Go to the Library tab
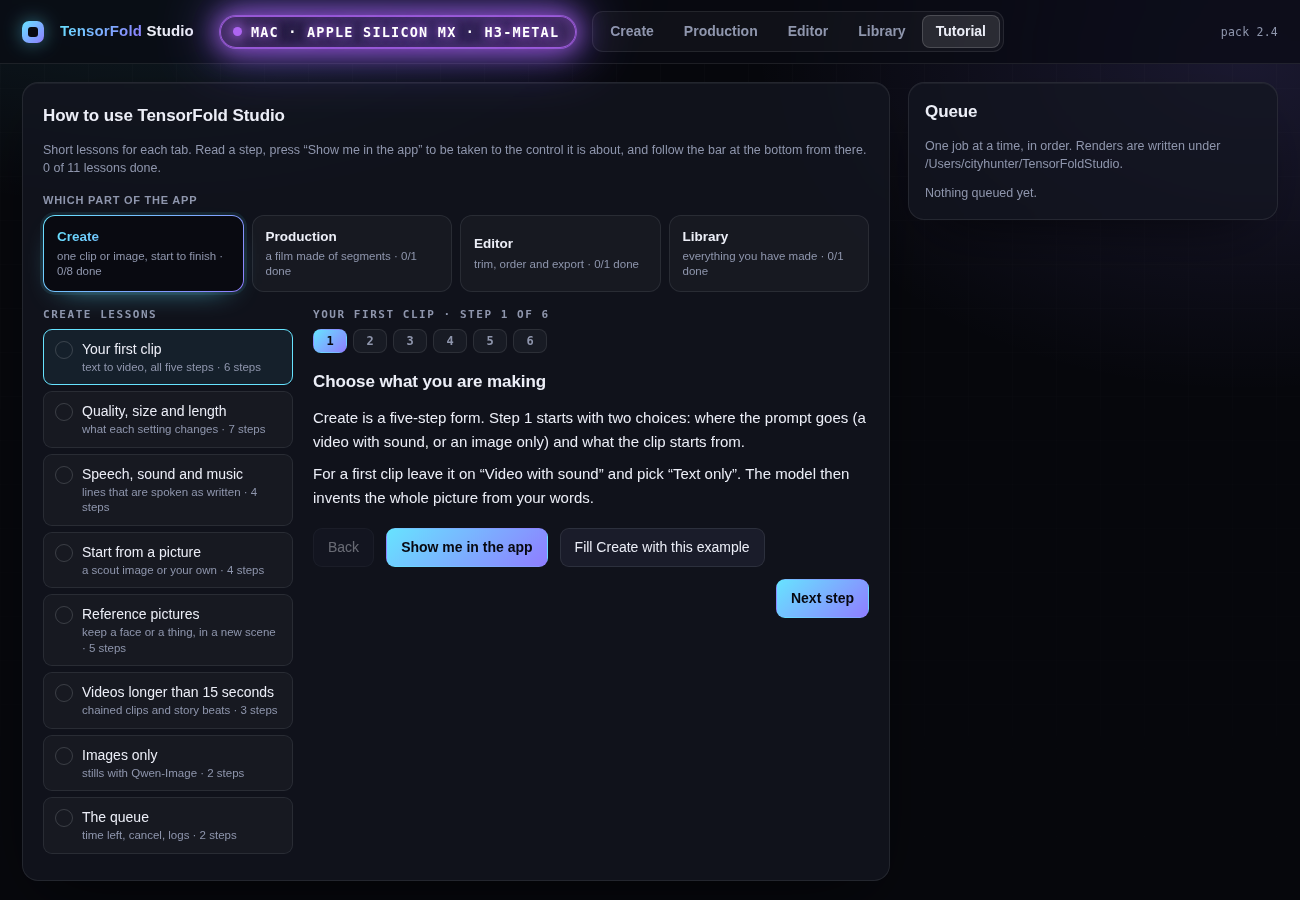 pos(882,31)
